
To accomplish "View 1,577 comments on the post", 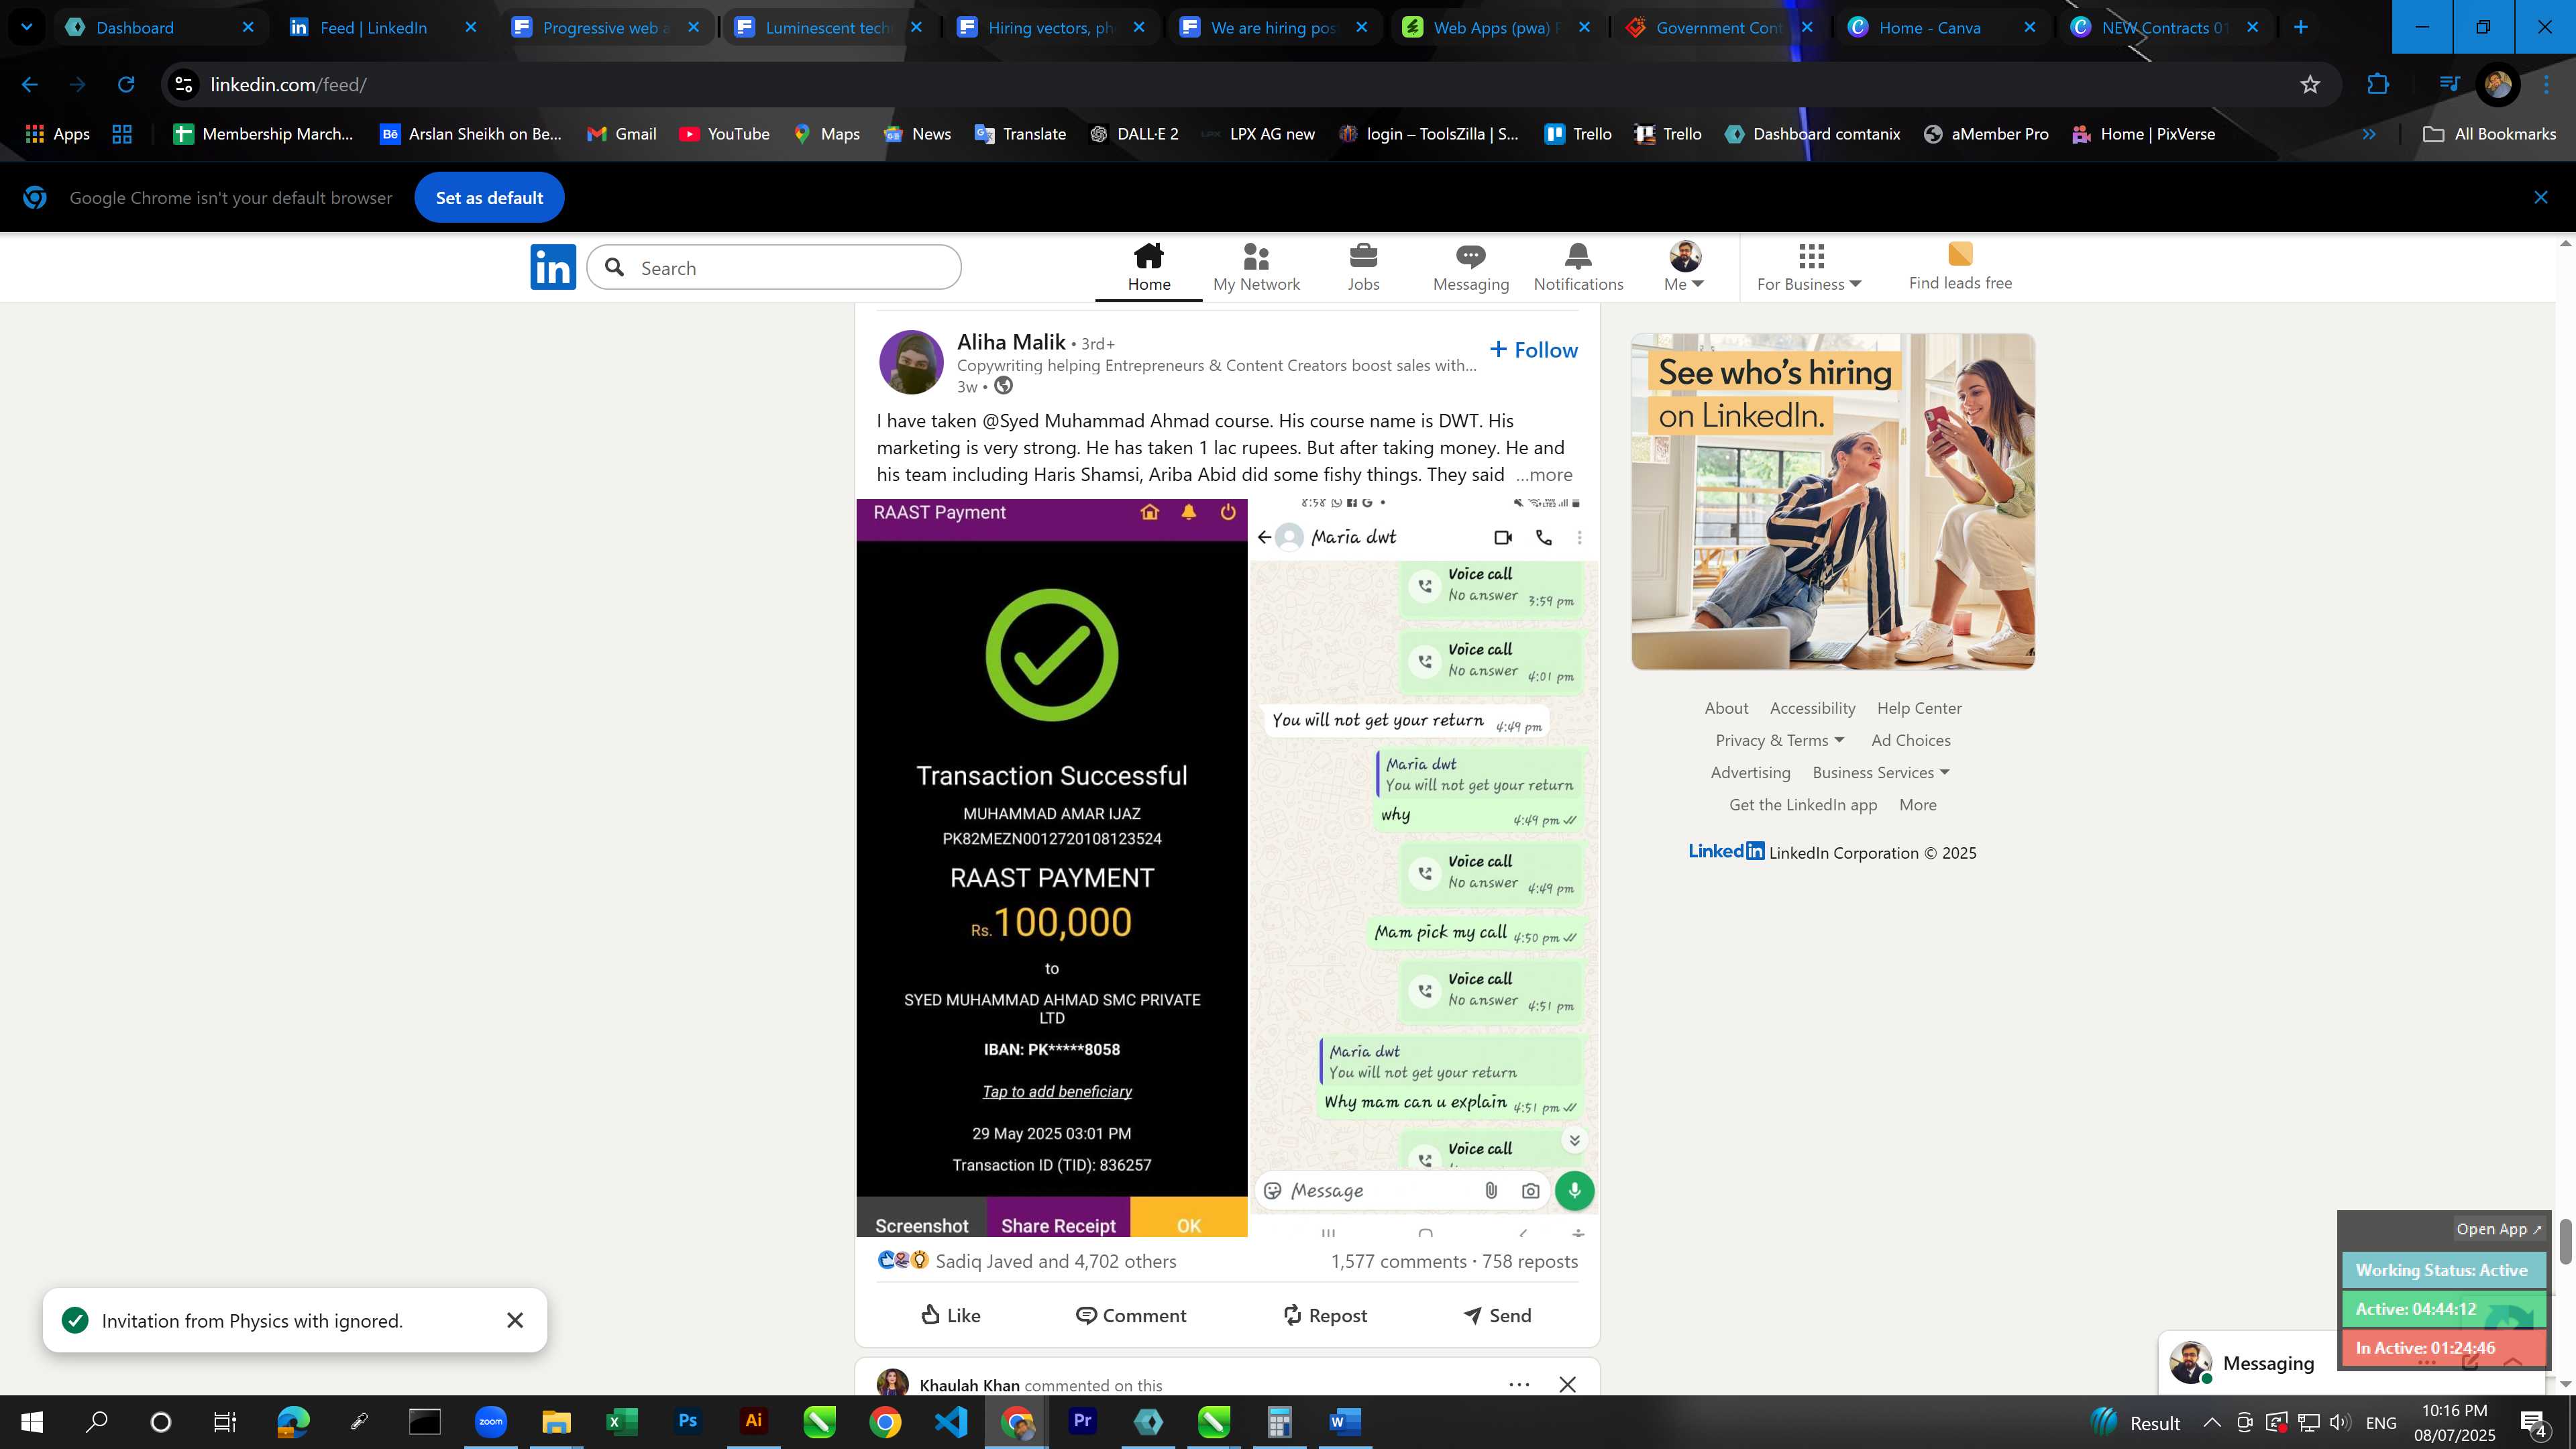I will point(1398,1262).
